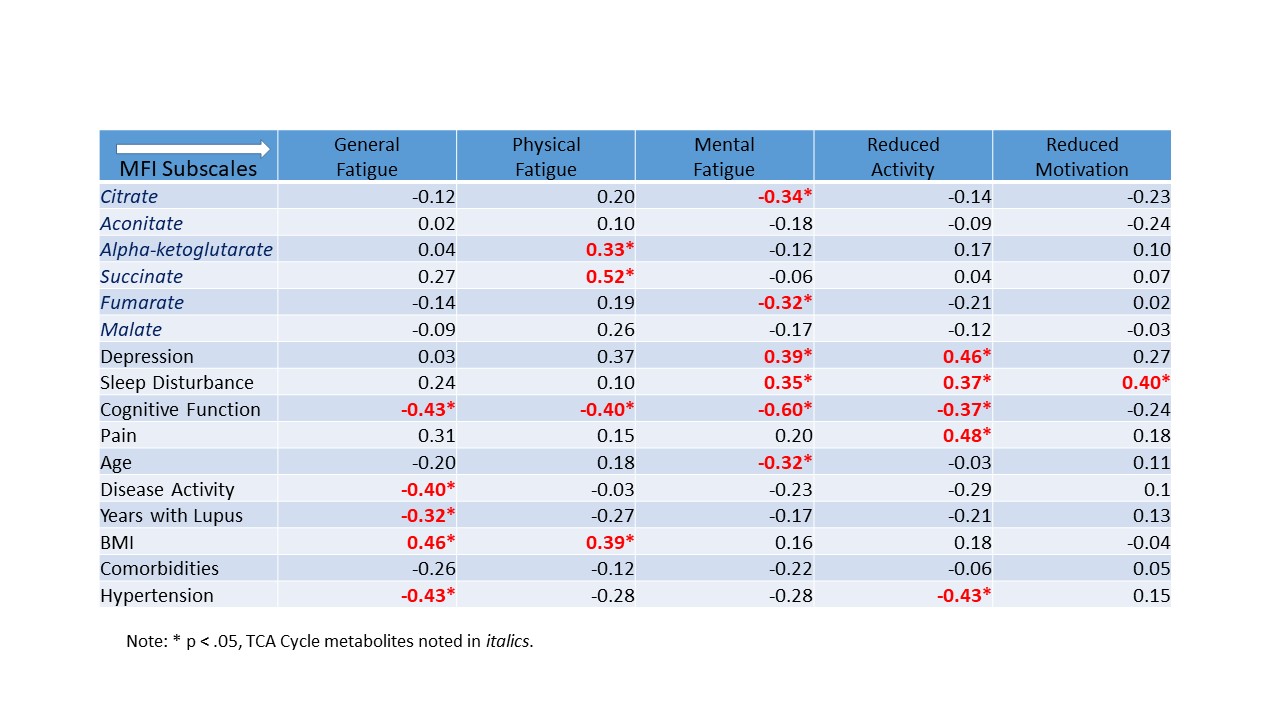Click the Cognitive Function Mental Fatigue value -0.60*
1280x720 pixels.
785,410
